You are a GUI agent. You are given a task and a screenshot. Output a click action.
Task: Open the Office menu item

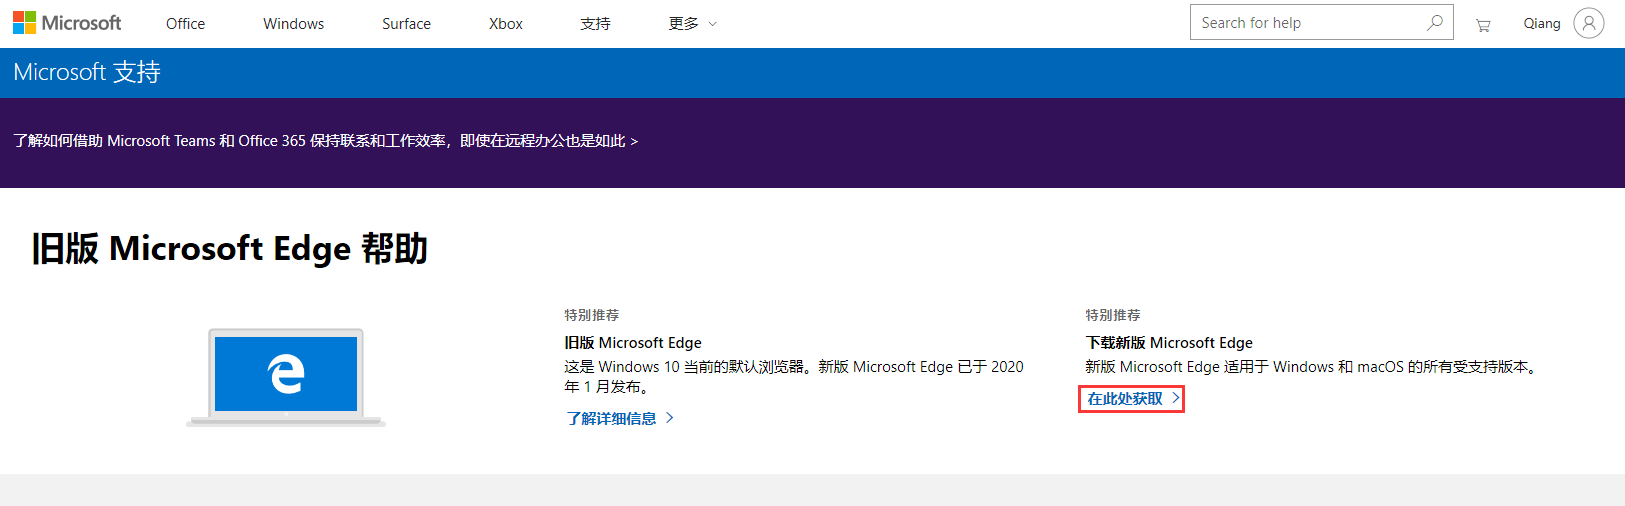(x=185, y=24)
